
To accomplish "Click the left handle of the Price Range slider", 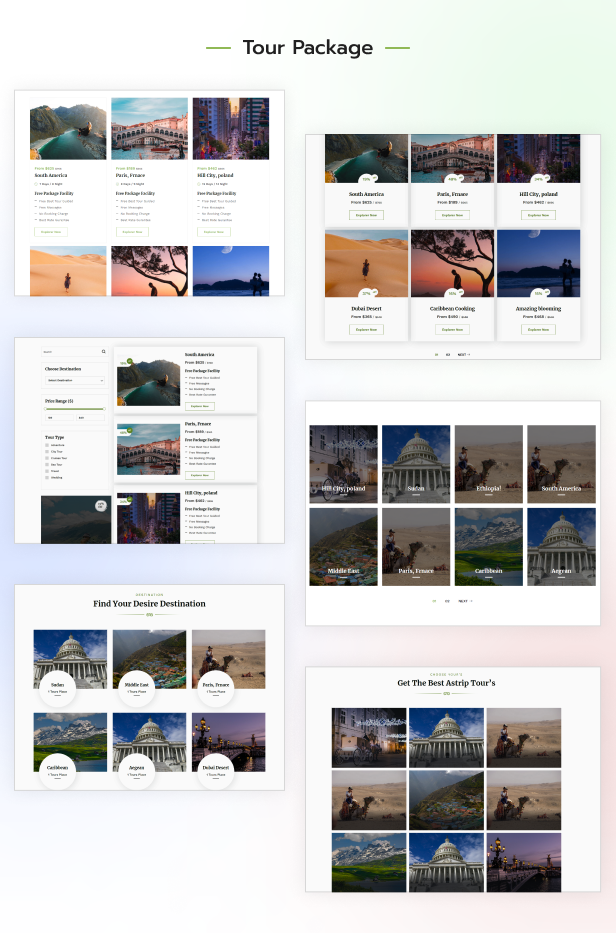I will (x=45, y=409).
